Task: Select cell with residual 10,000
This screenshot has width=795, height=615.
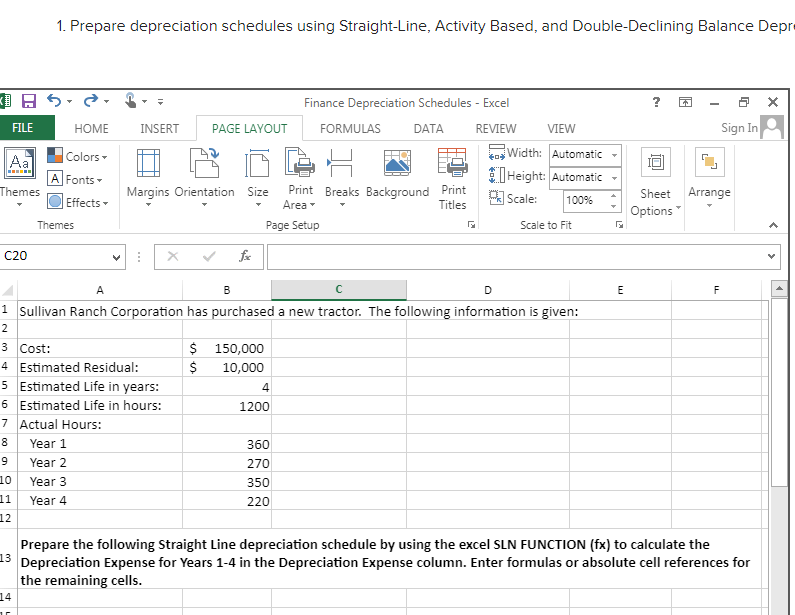Action: coord(227,368)
